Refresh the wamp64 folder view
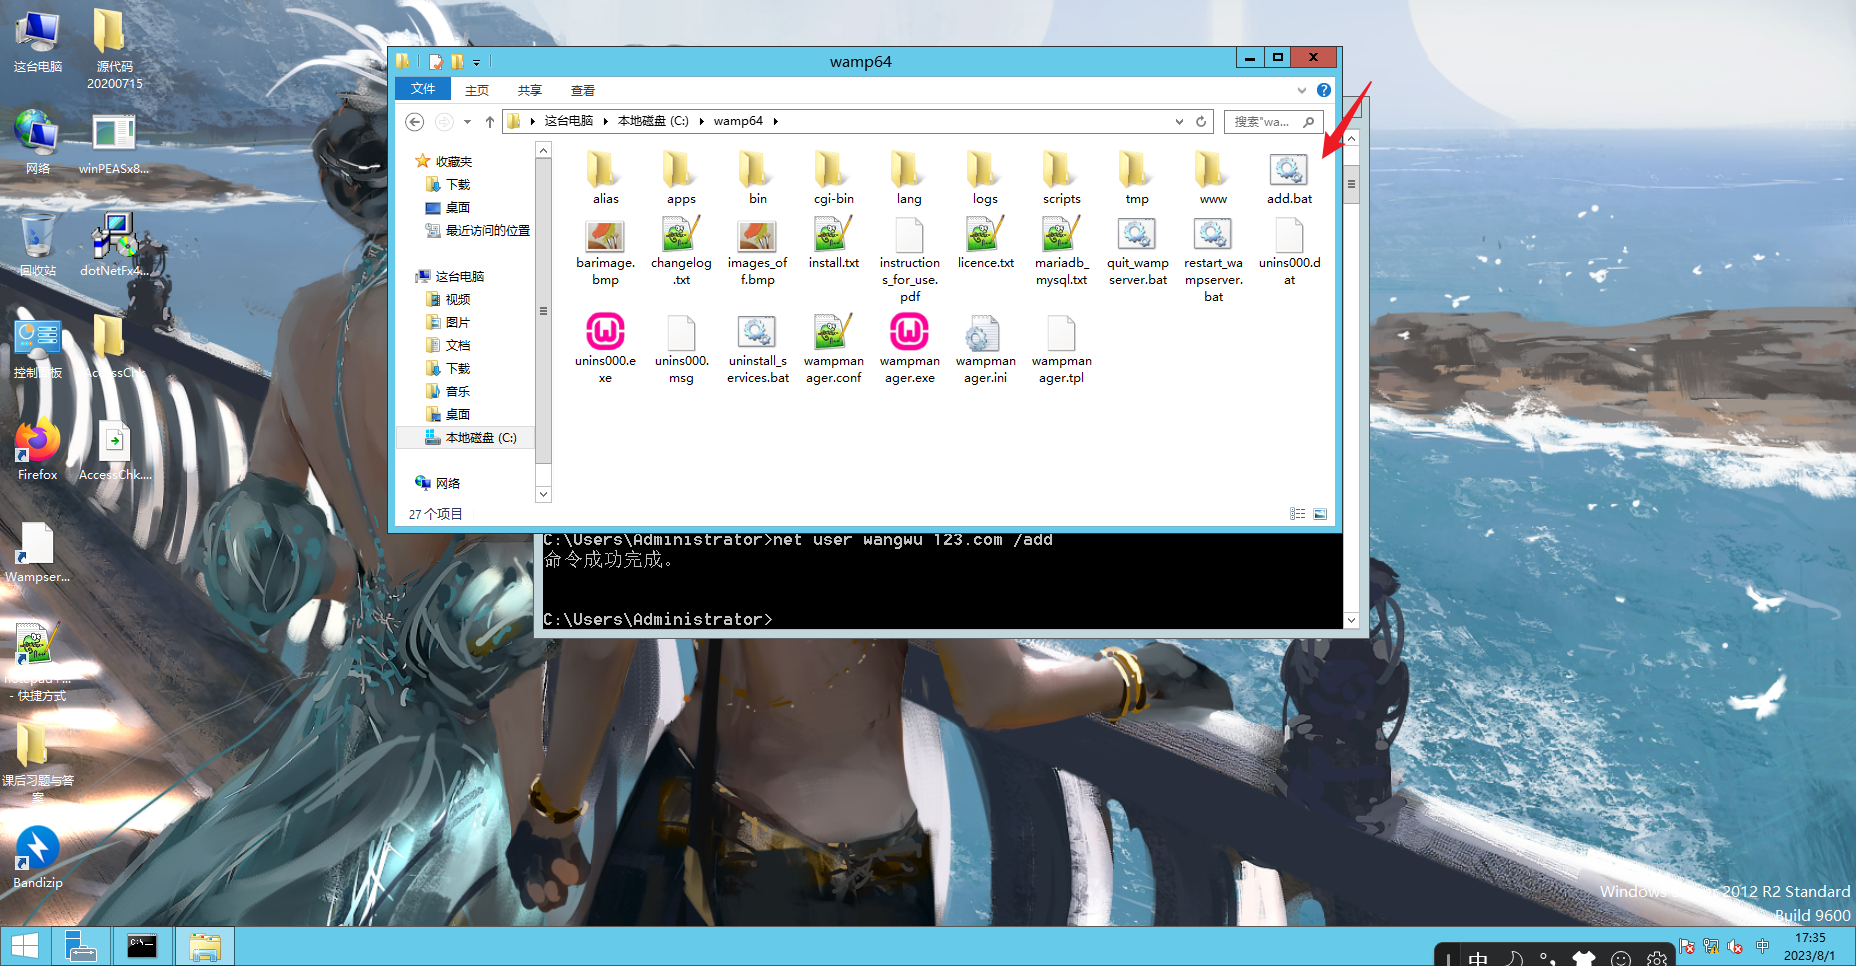This screenshot has height=966, width=1856. point(1200,121)
